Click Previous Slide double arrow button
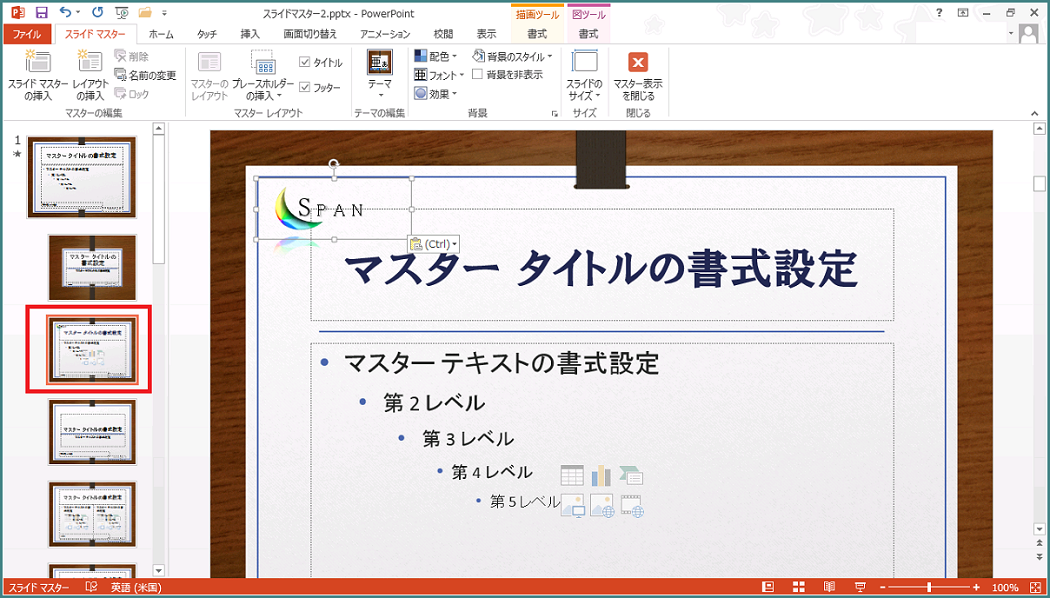 [x=1039, y=541]
